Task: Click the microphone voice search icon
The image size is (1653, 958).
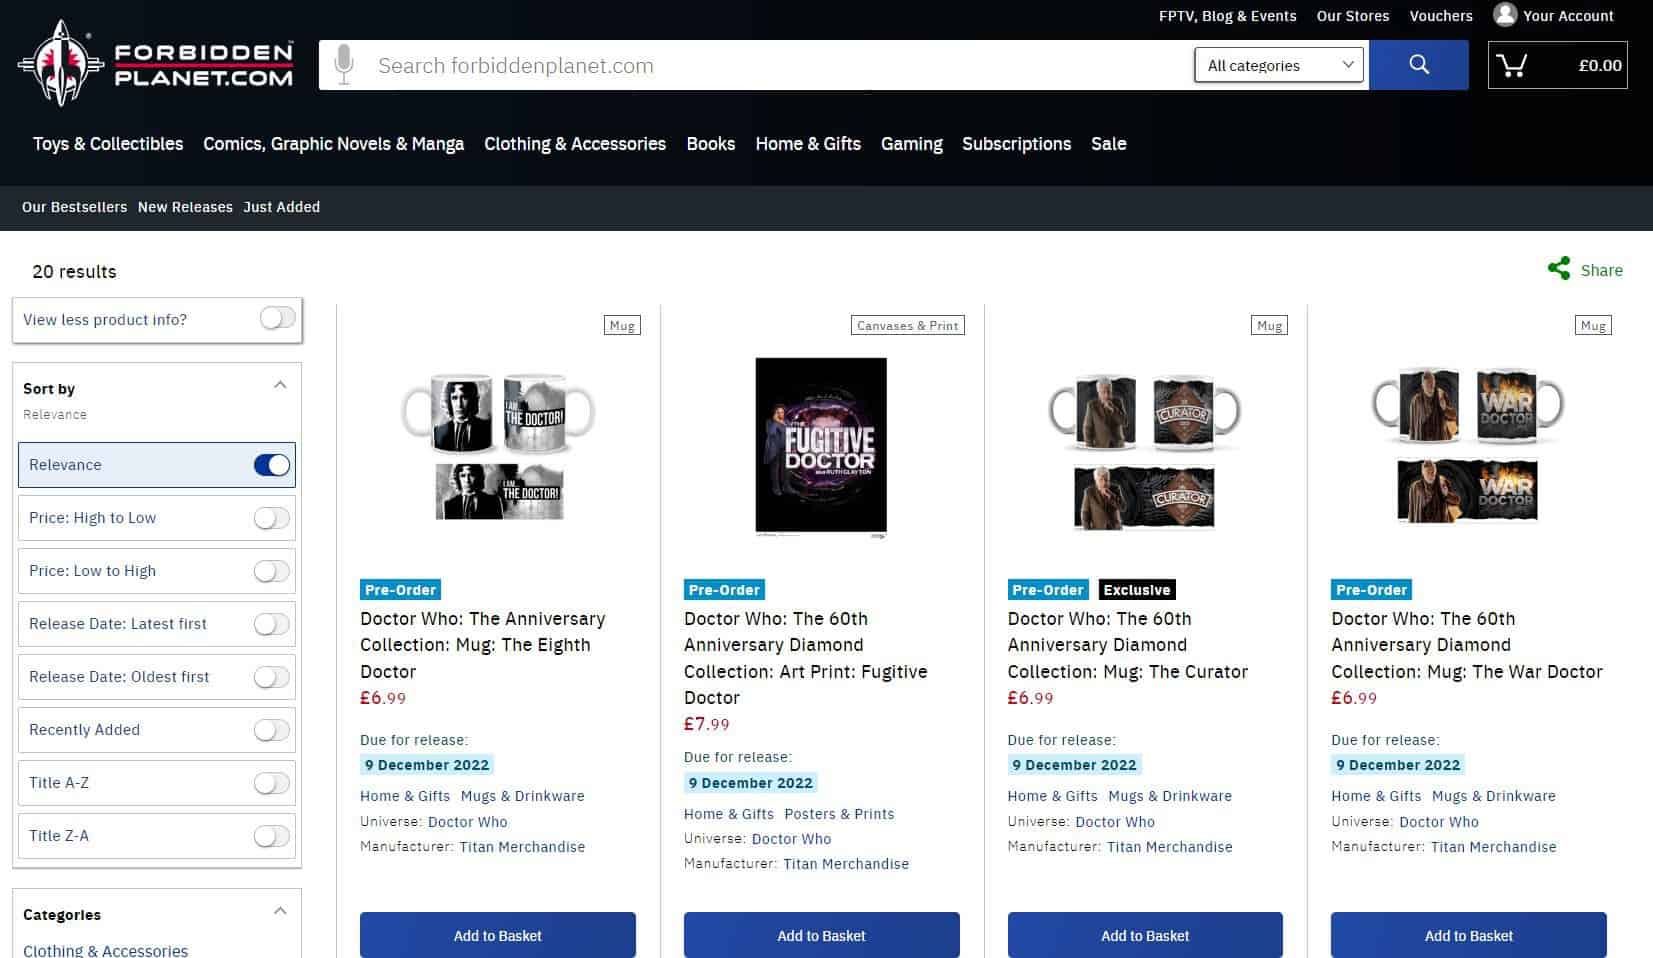Action: pyautogui.click(x=344, y=65)
